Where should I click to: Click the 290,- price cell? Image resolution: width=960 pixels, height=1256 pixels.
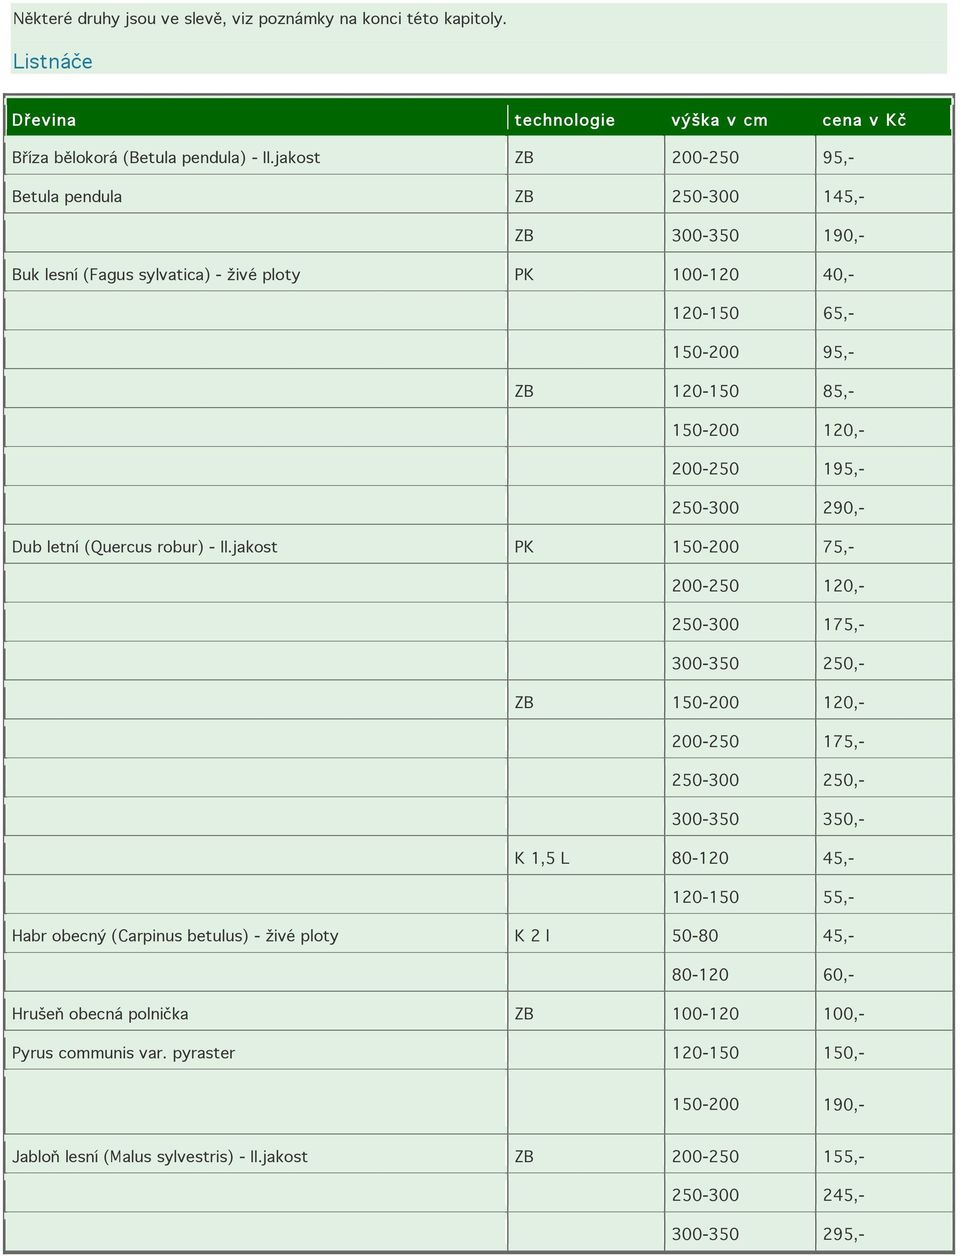click(883, 508)
